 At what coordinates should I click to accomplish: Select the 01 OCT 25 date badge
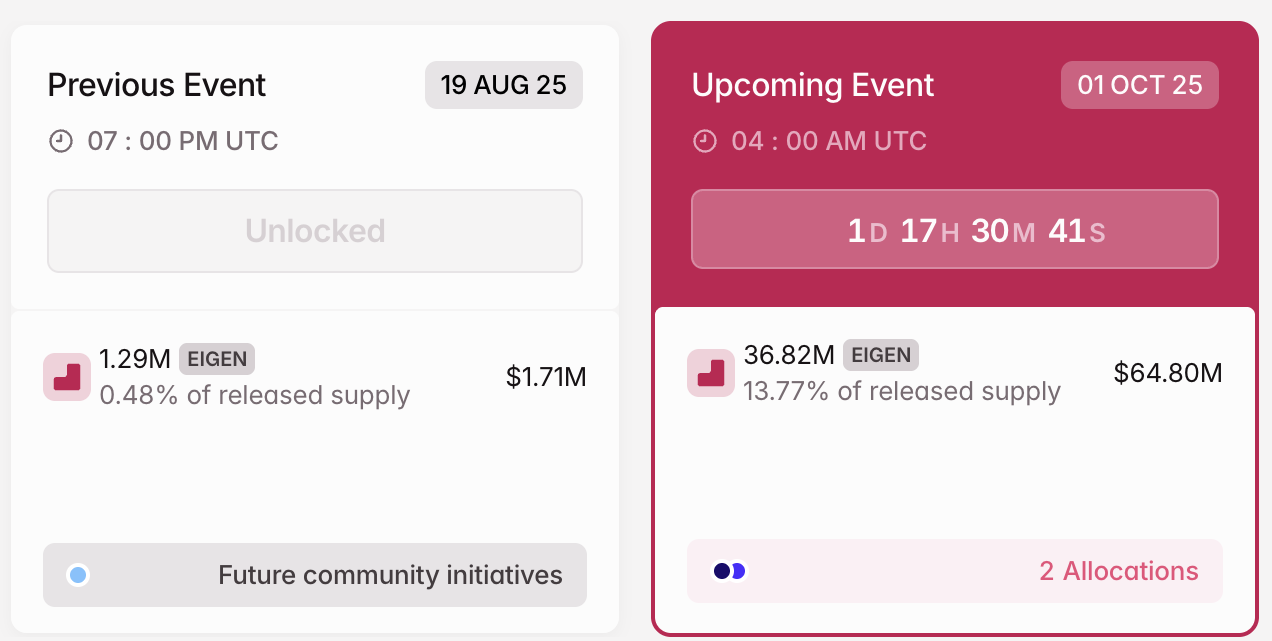(1139, 85)
